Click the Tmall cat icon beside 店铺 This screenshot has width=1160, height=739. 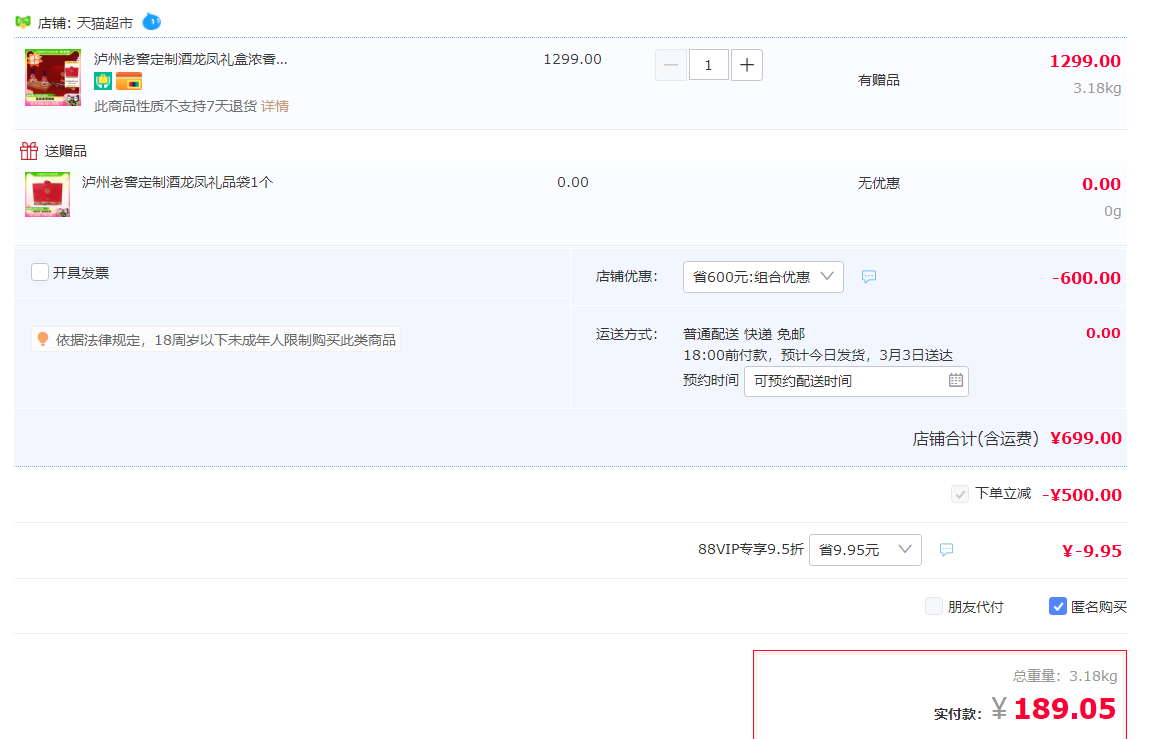23,22
